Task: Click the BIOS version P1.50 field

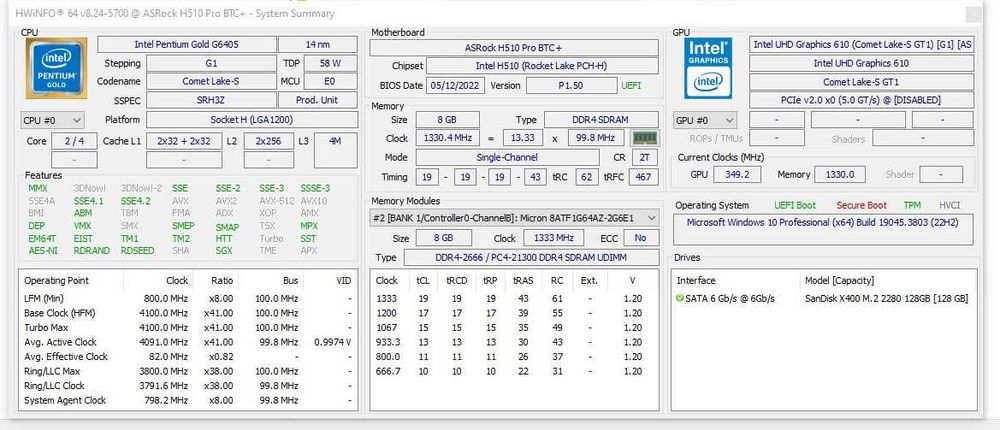Action: (571, 85)
